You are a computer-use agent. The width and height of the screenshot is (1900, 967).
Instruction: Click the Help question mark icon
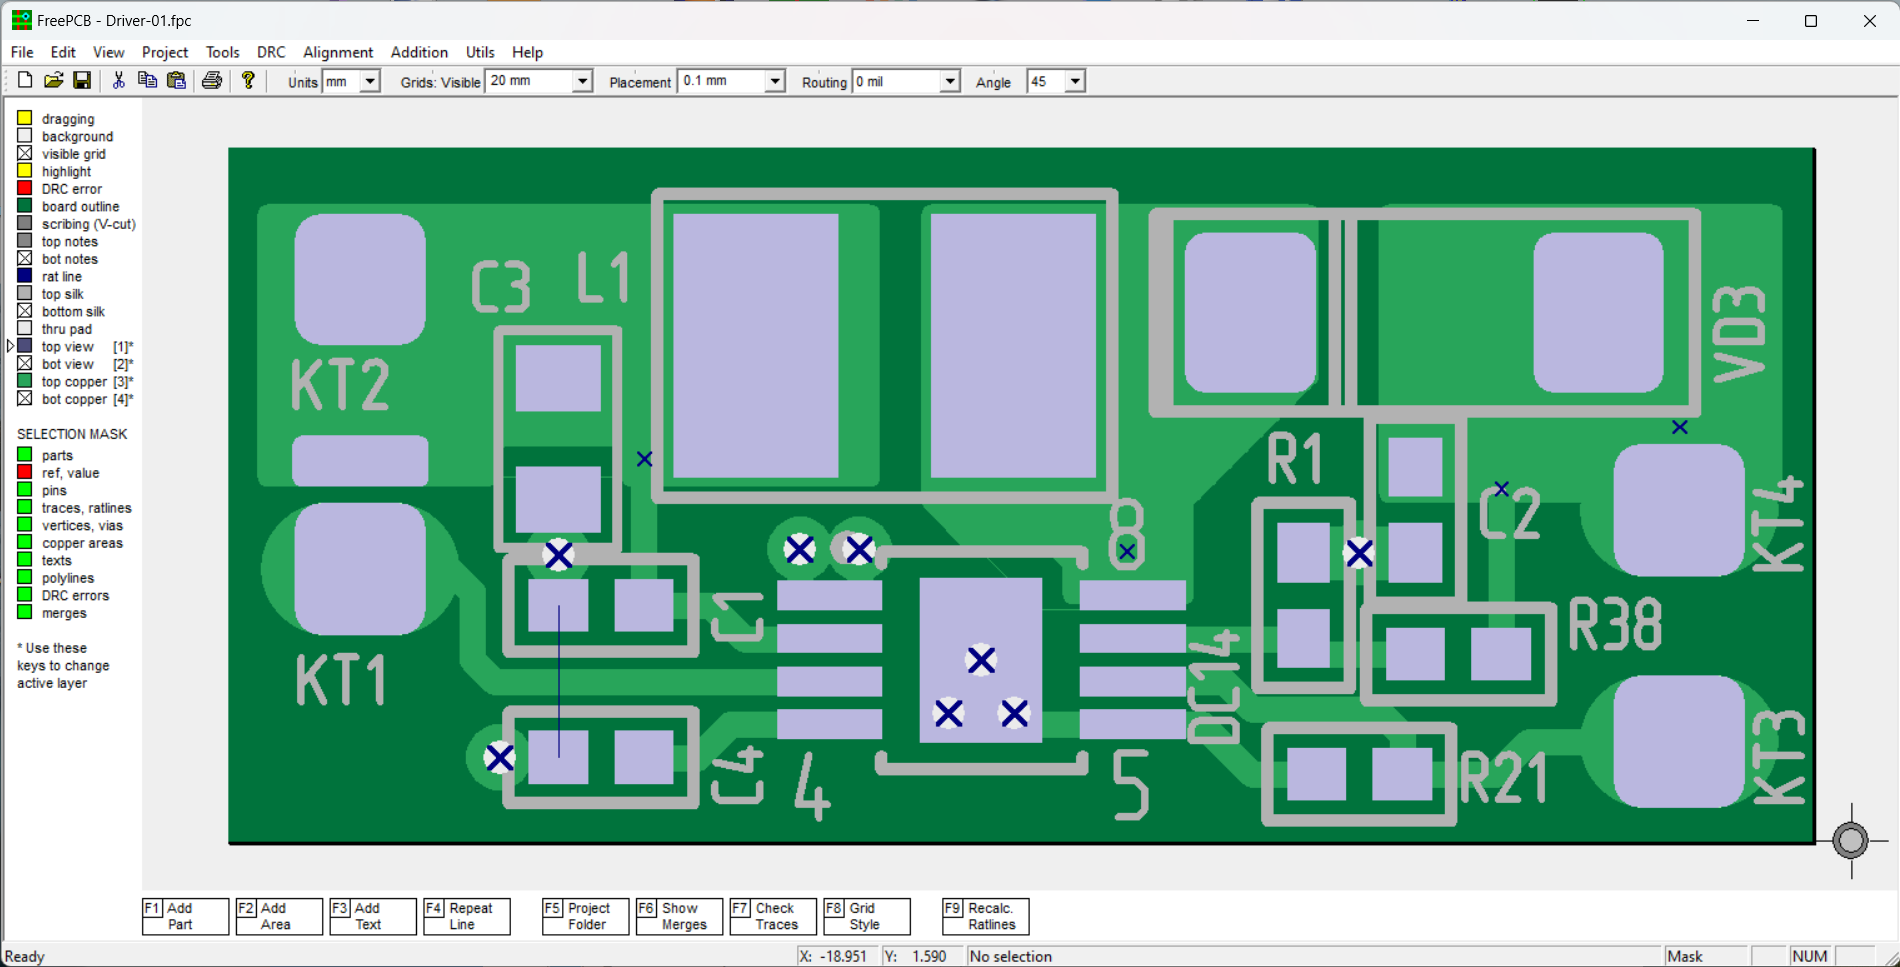(x=248, y=81)
